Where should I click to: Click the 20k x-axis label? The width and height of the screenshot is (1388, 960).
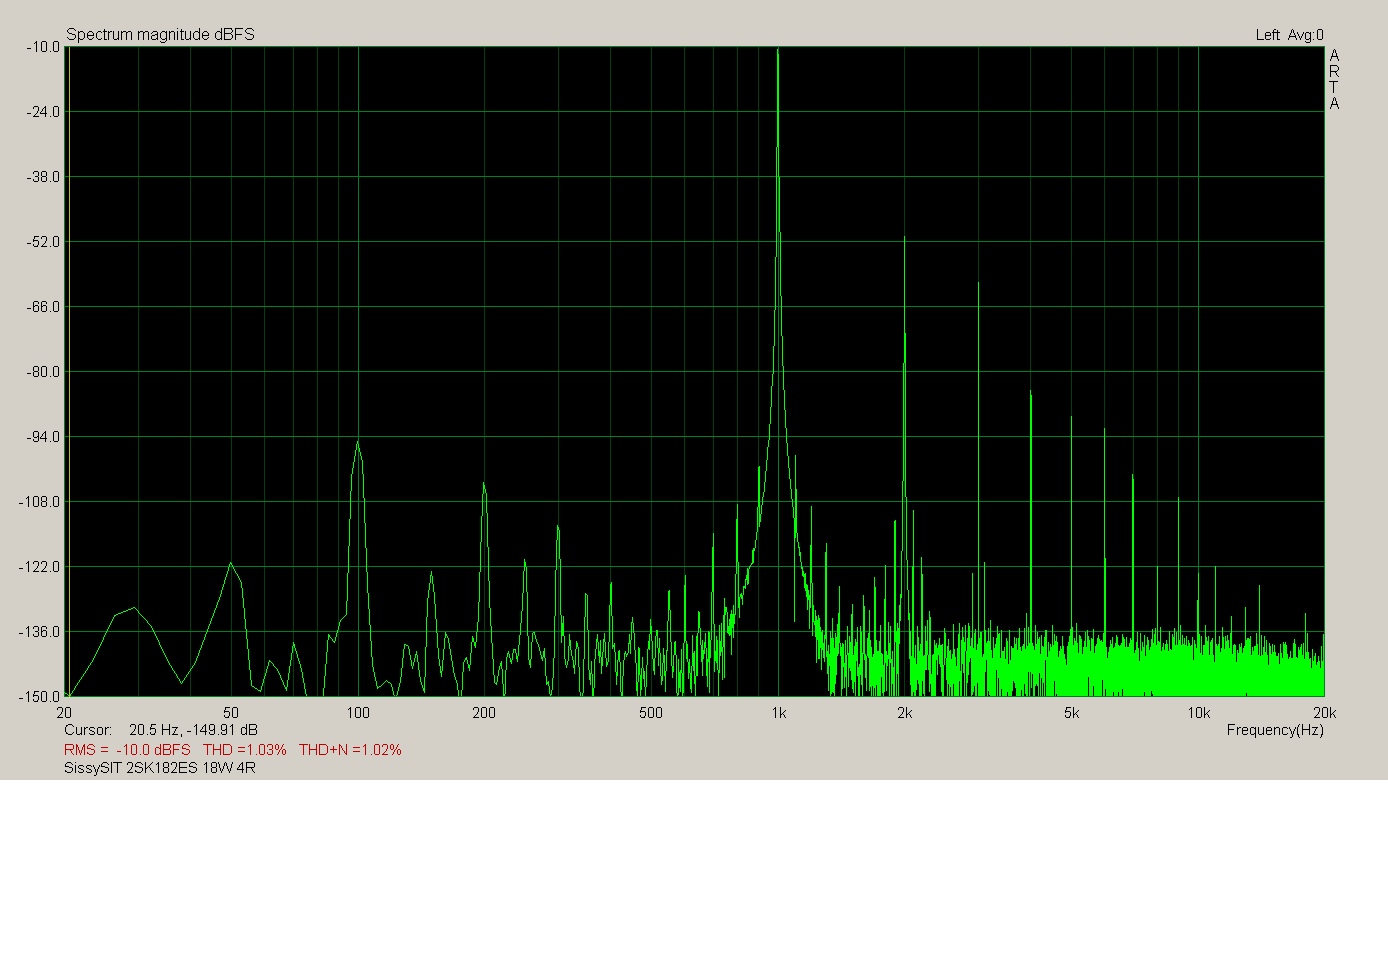pyautogui.click(x=1325, y=713)
